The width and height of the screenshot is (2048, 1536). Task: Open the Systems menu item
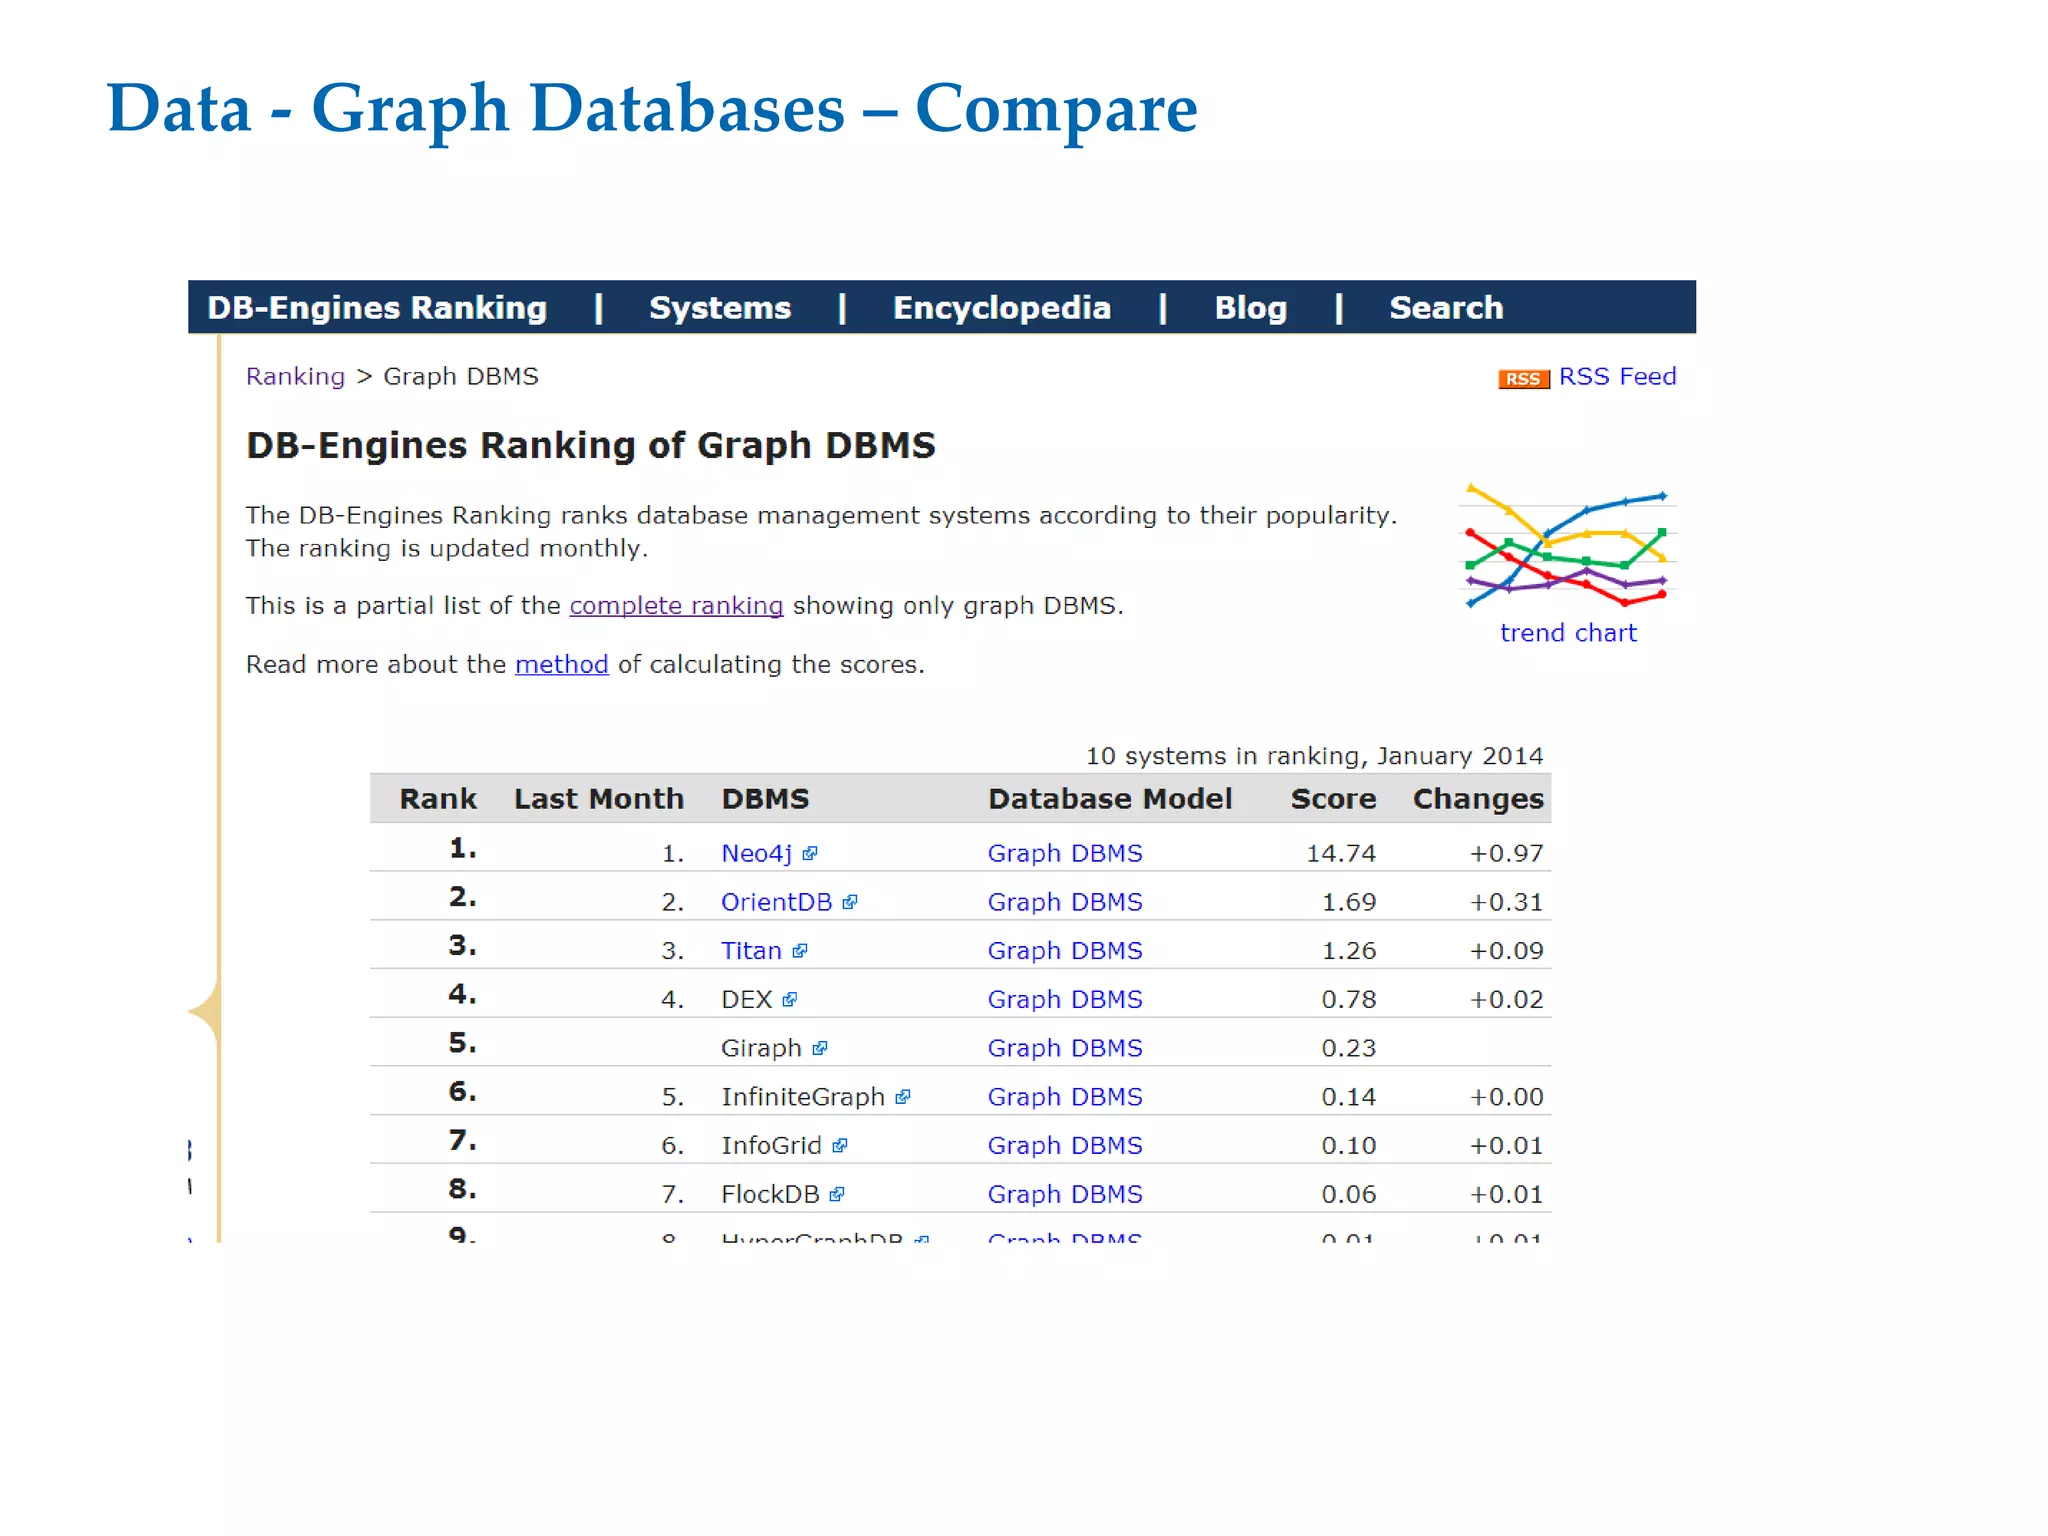coord(720,308)
